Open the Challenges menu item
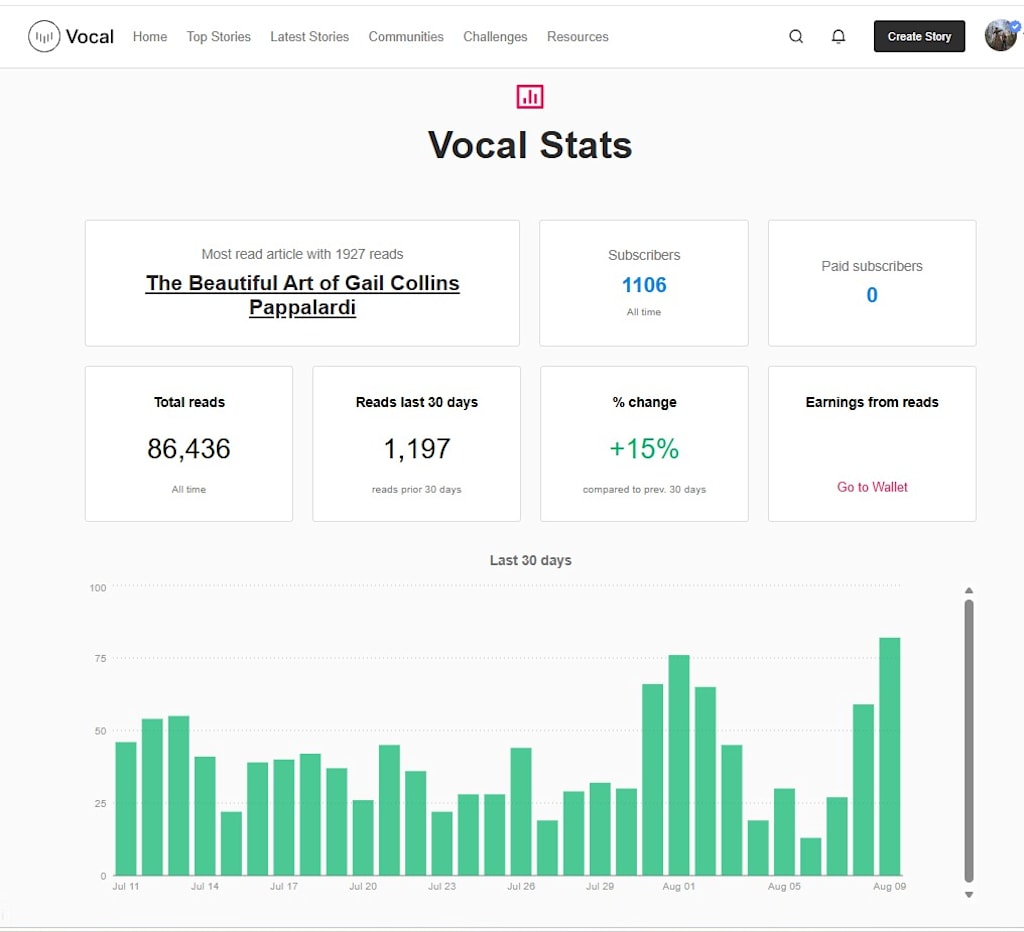The image size is (1024, 932). [x=495, y=37]
